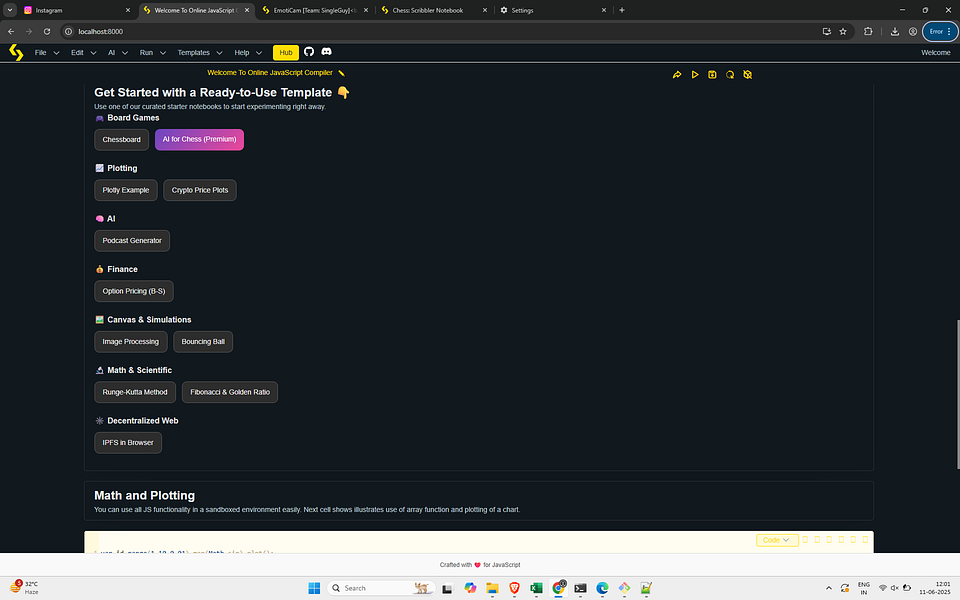This screenshot has height=600, width=960.
Task: Open the Edit menu
Action: 83,53
